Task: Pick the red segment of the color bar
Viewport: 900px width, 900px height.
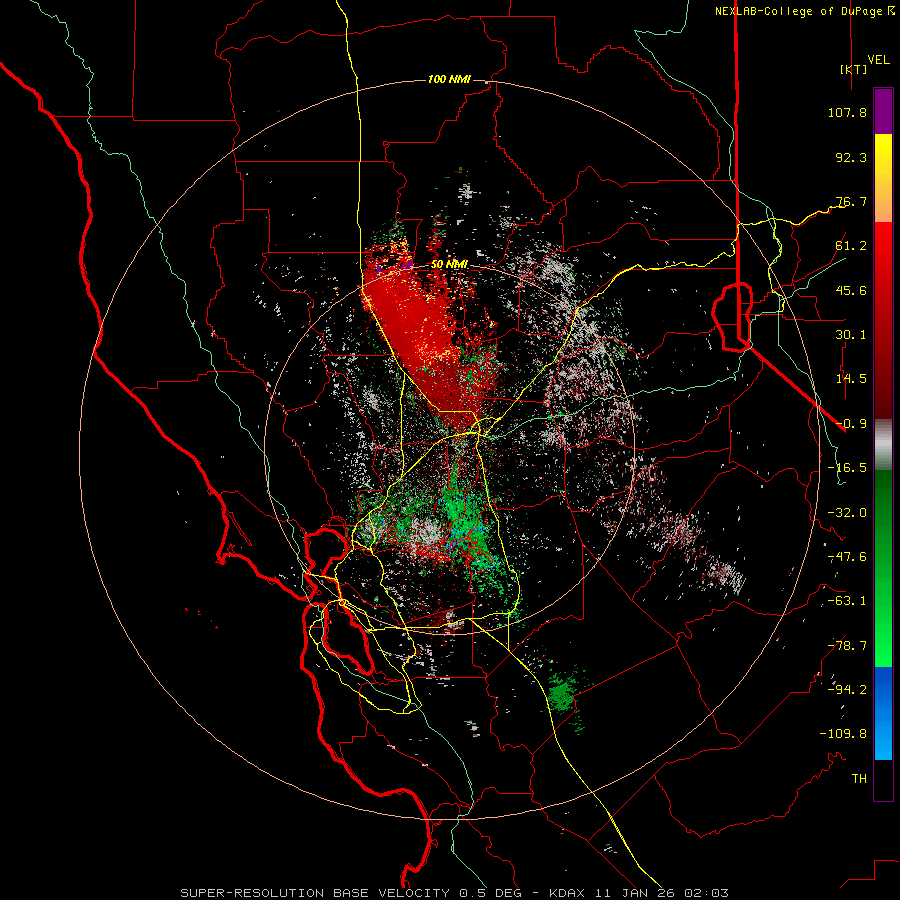Action: click(883, 320)
